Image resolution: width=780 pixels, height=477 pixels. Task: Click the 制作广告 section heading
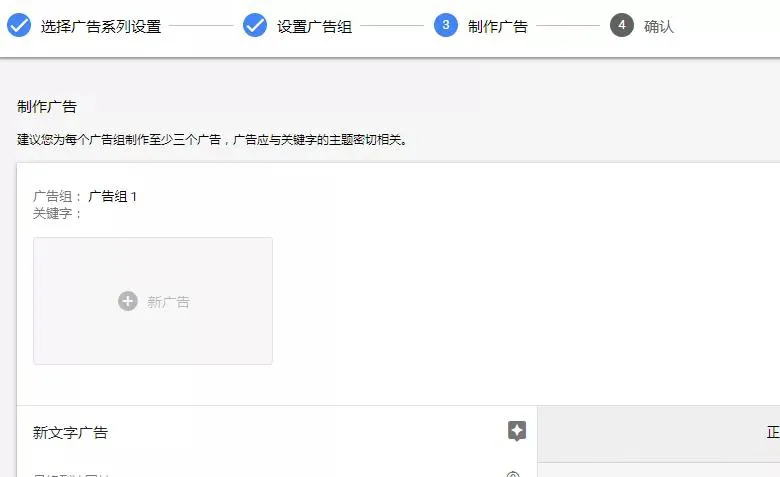(47, 106)
